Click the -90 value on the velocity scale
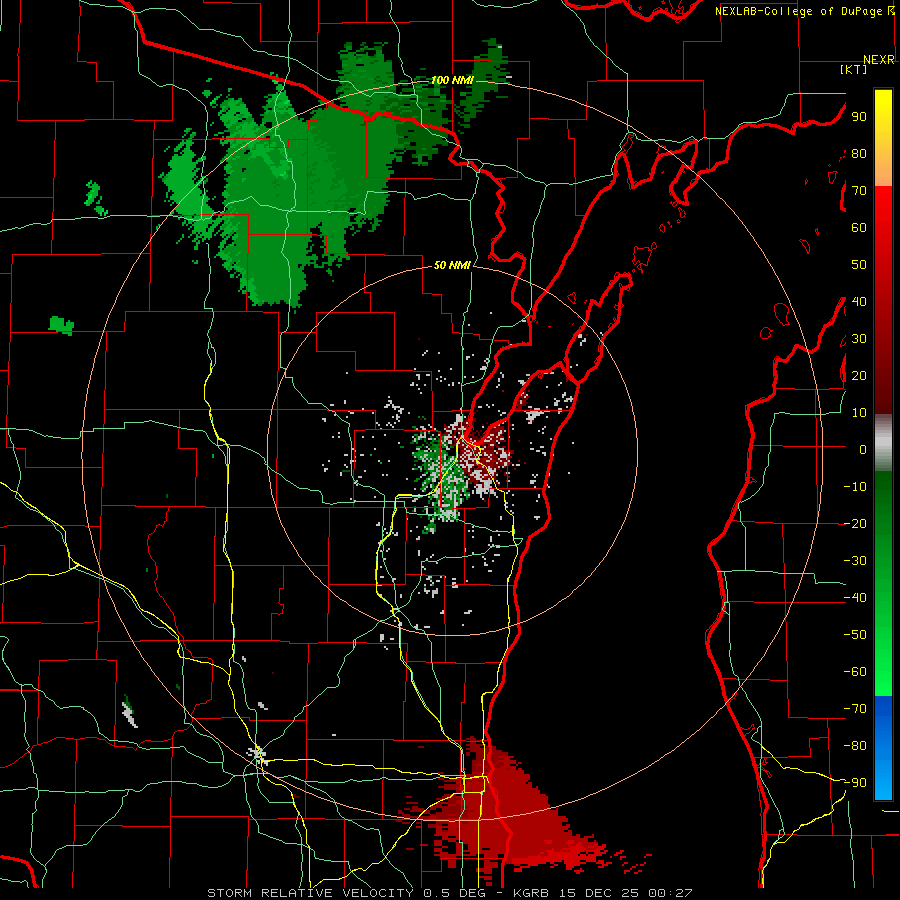 click(855, 783)
